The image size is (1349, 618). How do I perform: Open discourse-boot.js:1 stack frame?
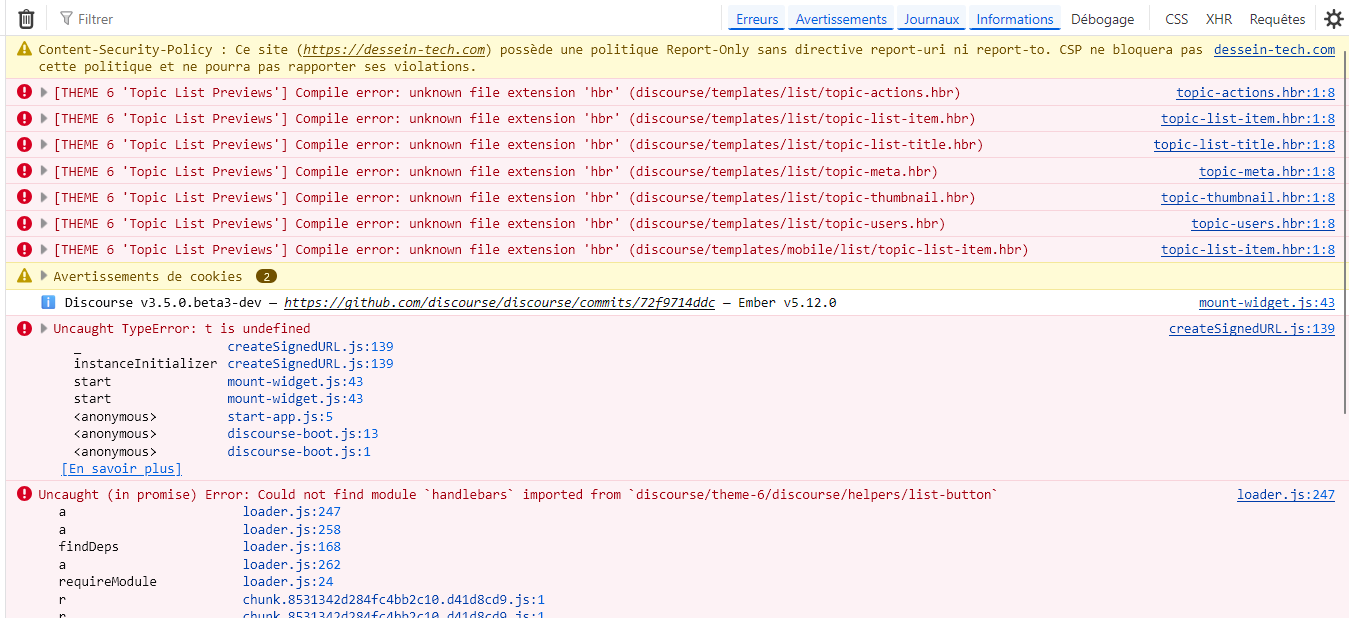(299, 451)
